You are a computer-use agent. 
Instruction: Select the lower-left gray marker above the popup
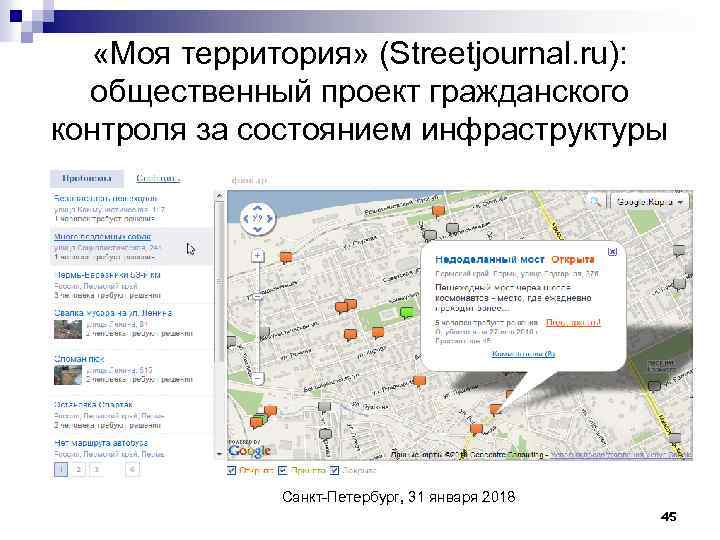coord(430,236)
